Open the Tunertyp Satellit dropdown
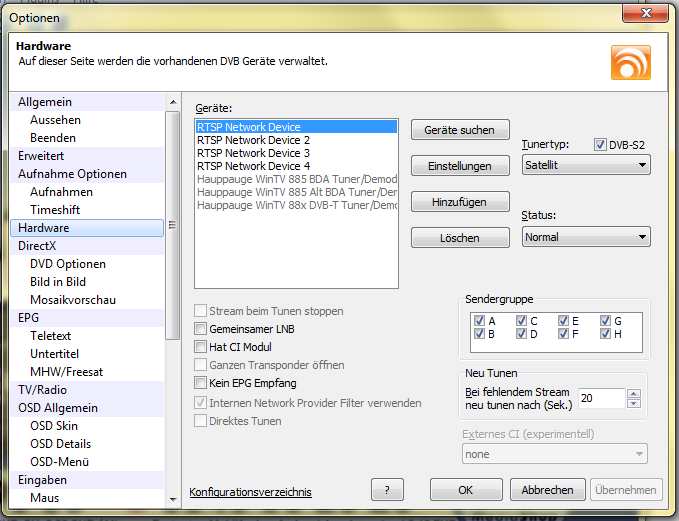The width and height of the screenshot is (679, 521). pyautogui.click(x=586, y=164)
